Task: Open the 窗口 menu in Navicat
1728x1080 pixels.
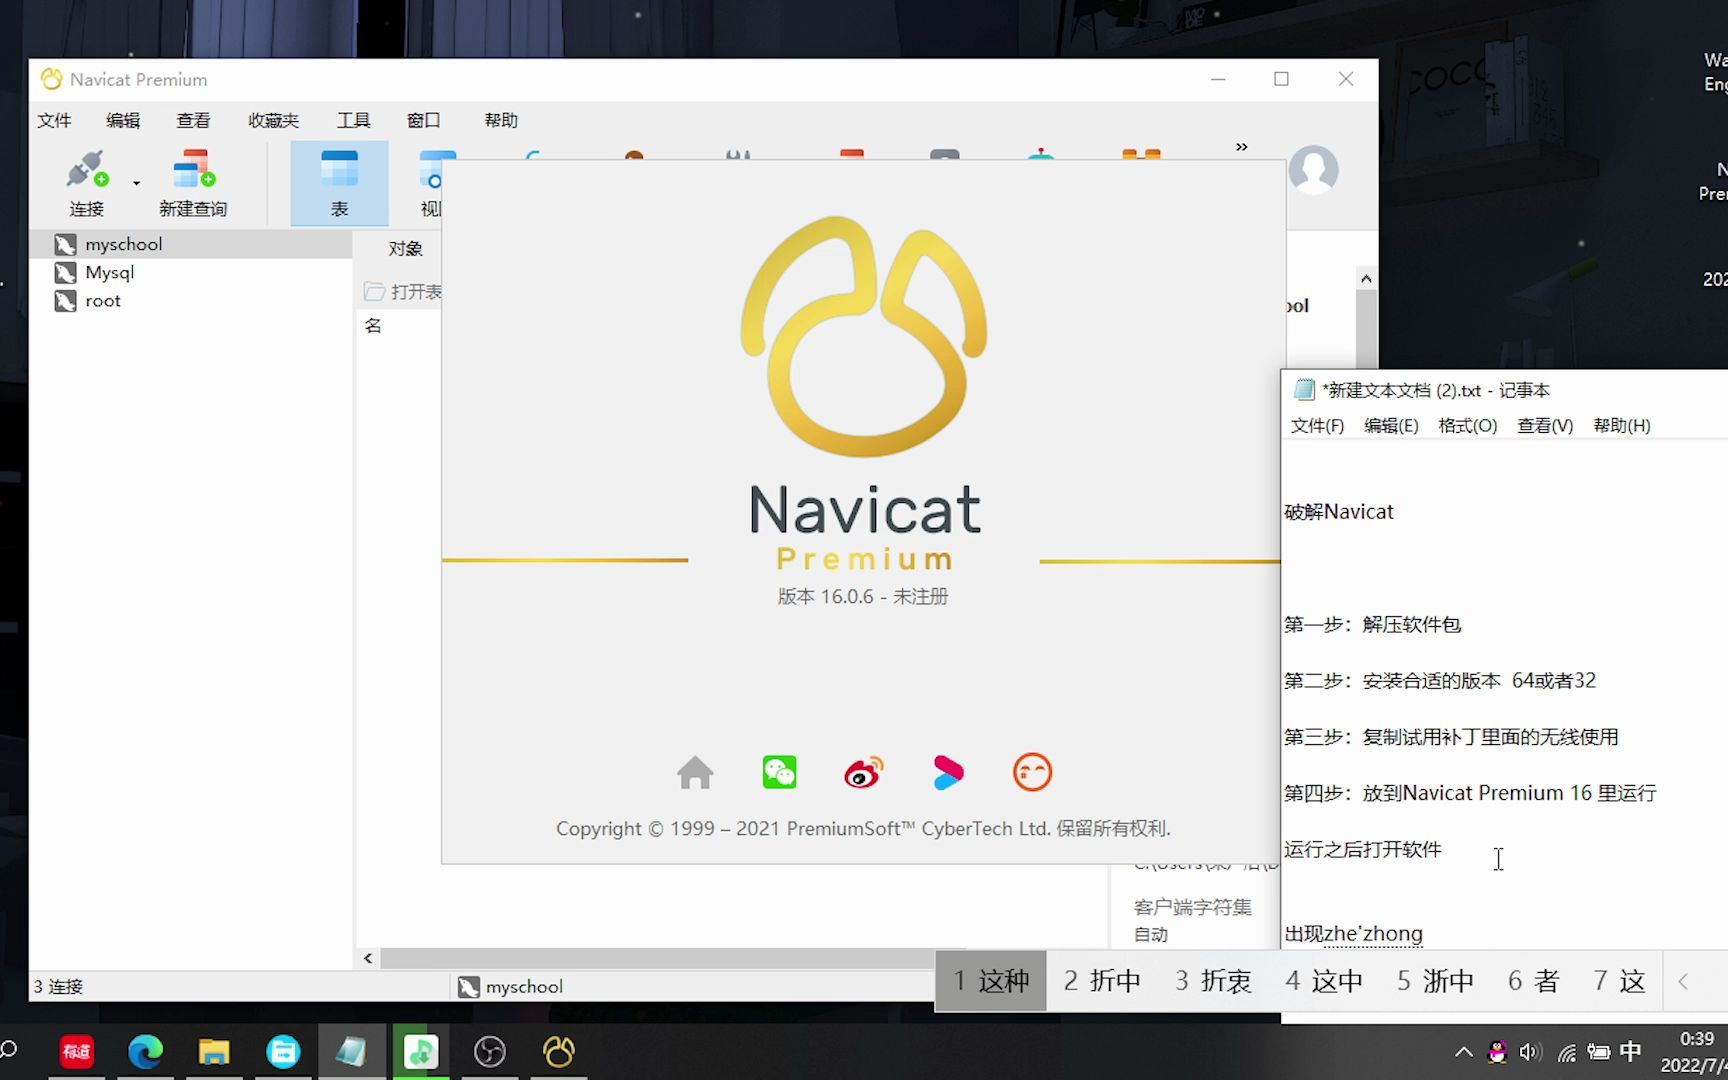Action: [x=423, y=121]
